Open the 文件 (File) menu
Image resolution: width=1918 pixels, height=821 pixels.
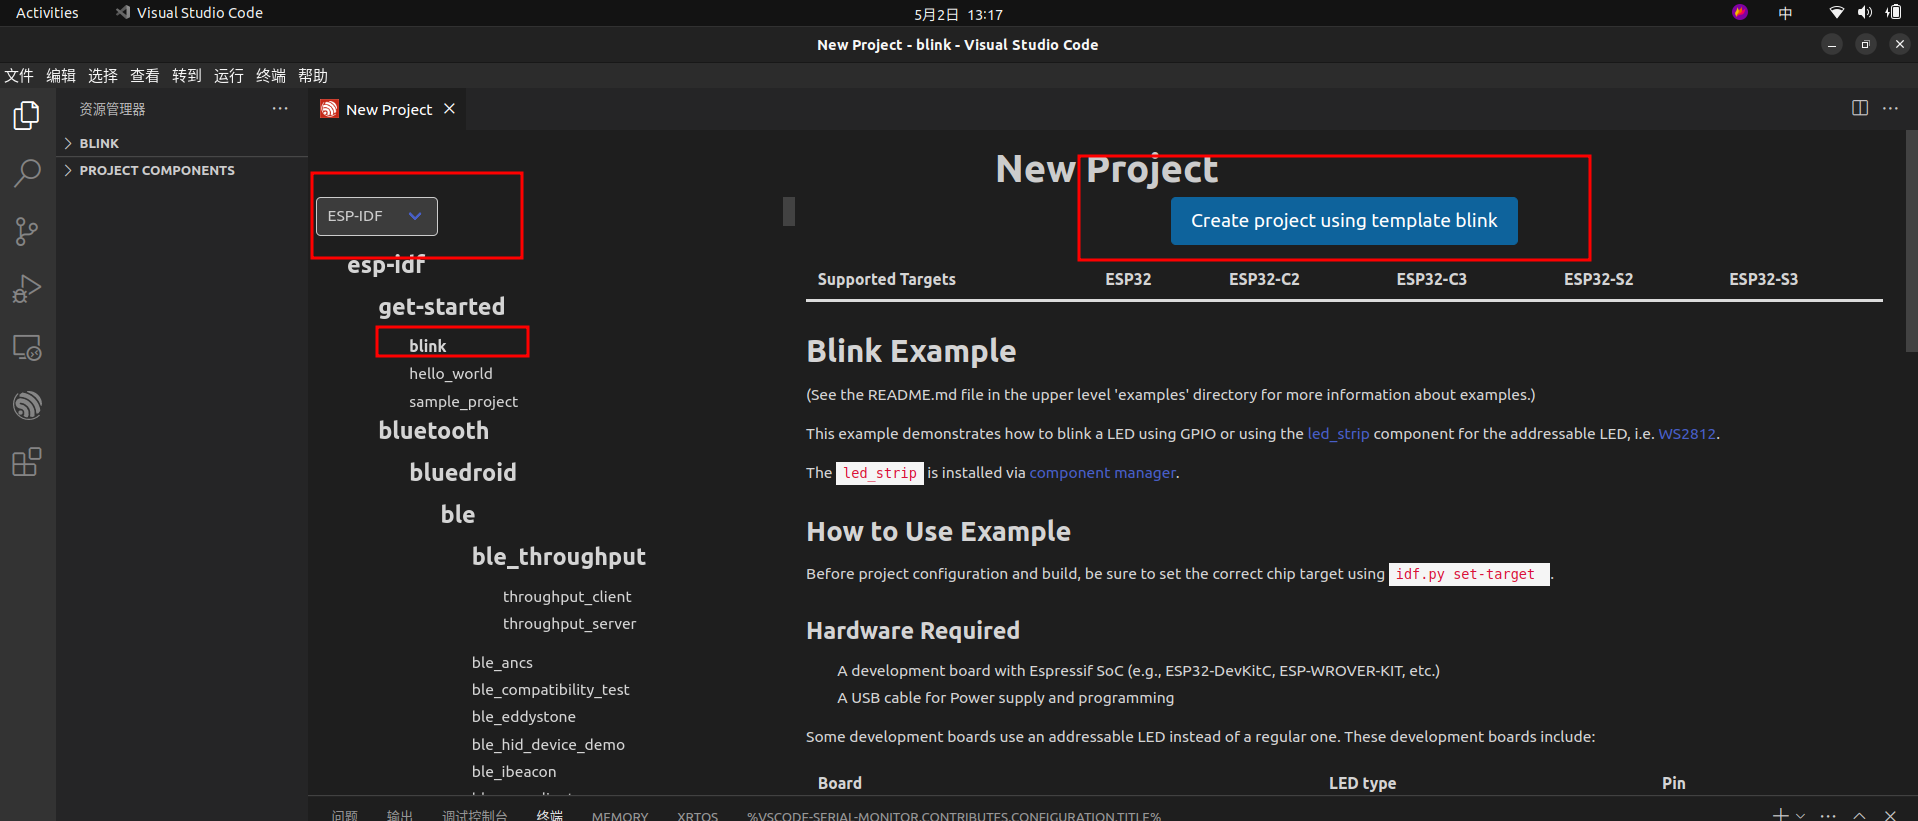click(19, 76)
